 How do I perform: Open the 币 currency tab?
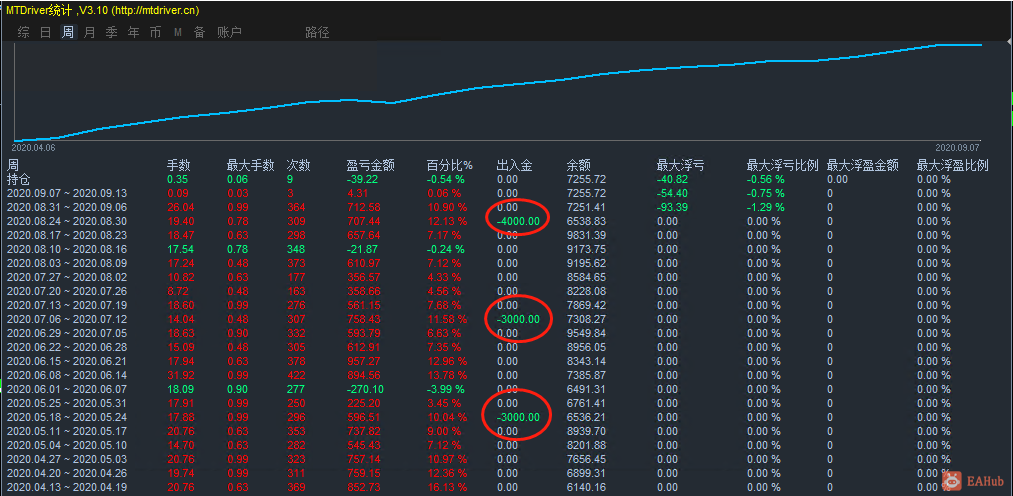(x=156, y=32)
